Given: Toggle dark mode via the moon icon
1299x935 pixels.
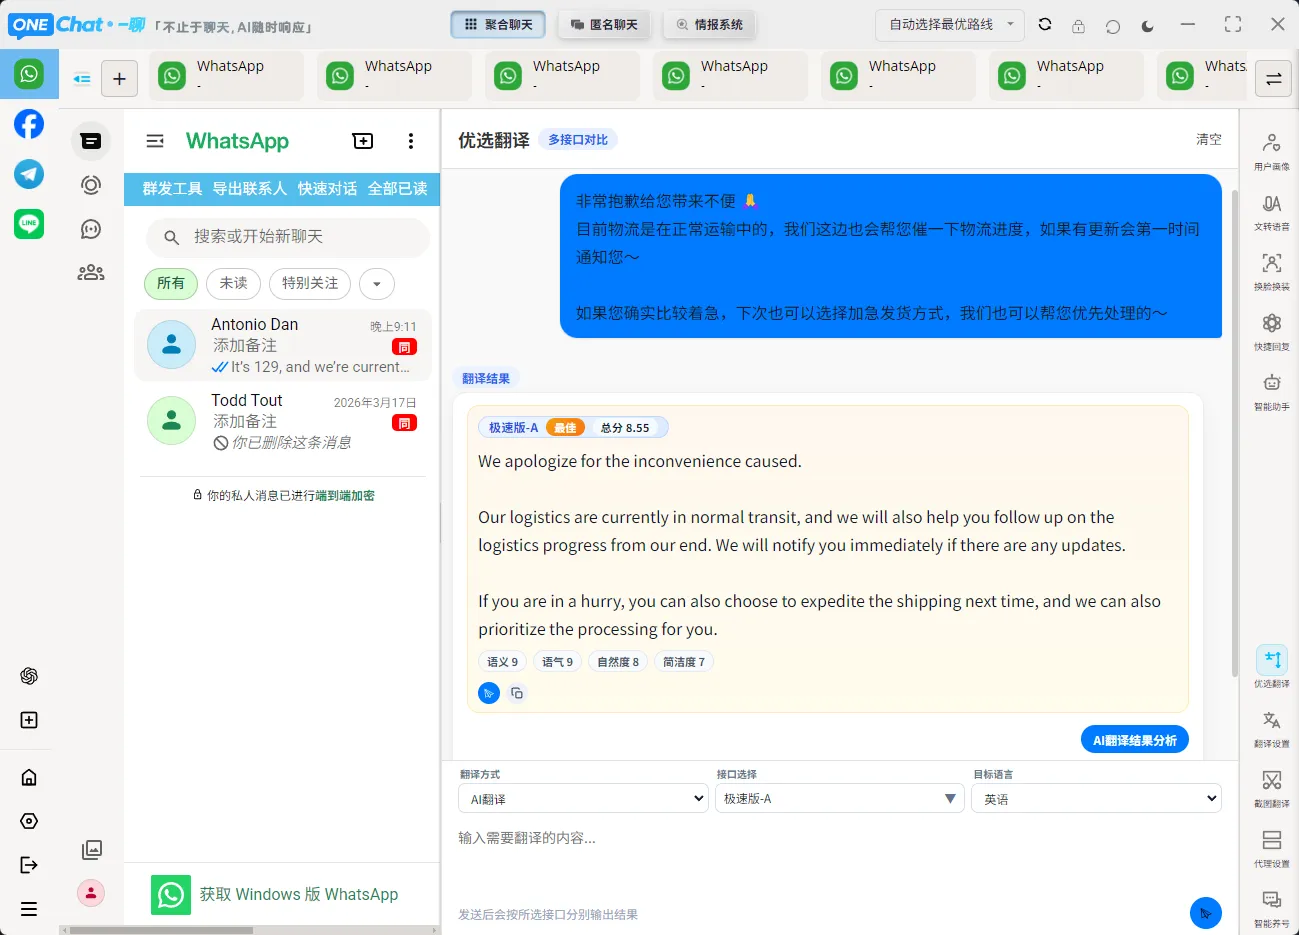Looking at the screenshot, I should tap(1147, 26).
